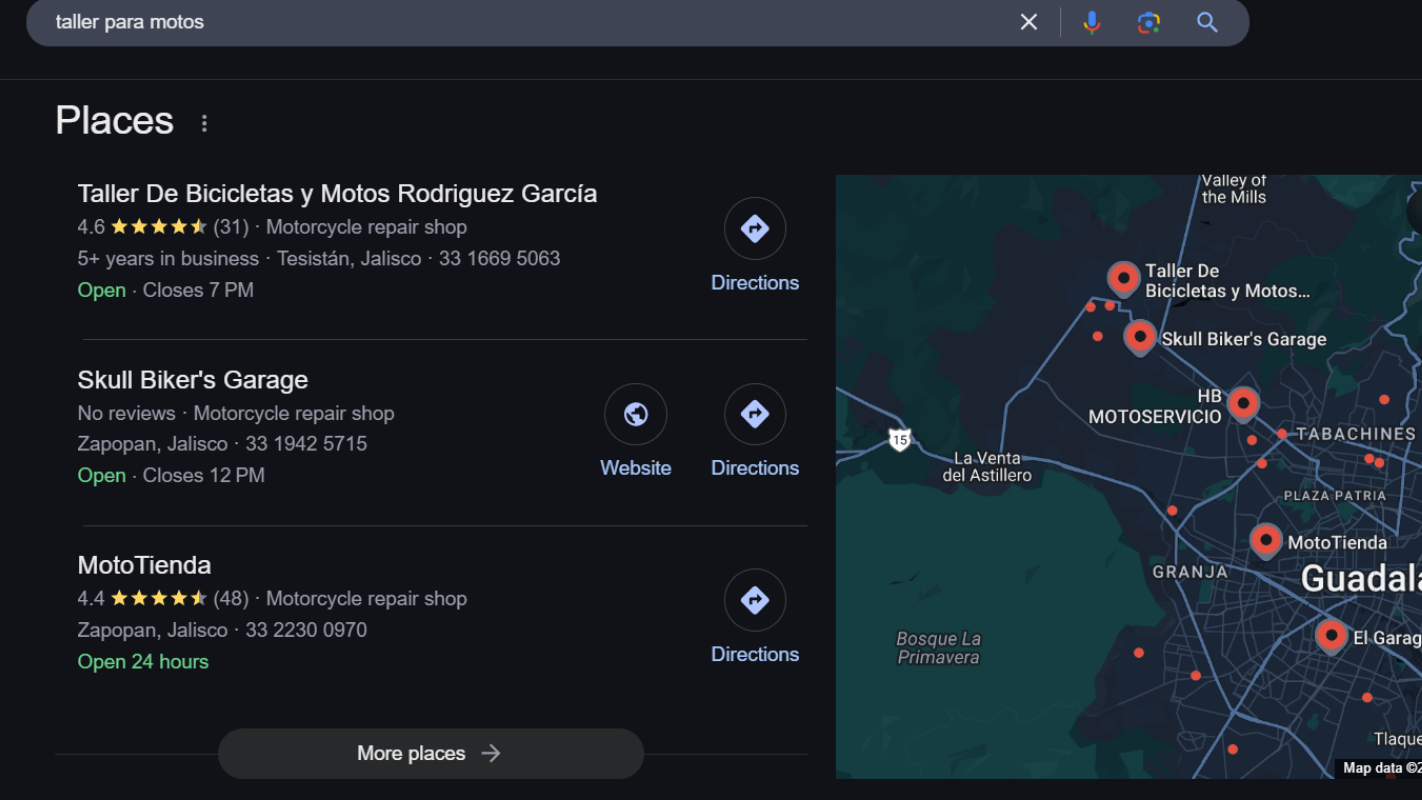The height and width of the screenshot is (800, 1422).
Task: Click the 'Open 24 hours' status text
Action: click(143, 662)
